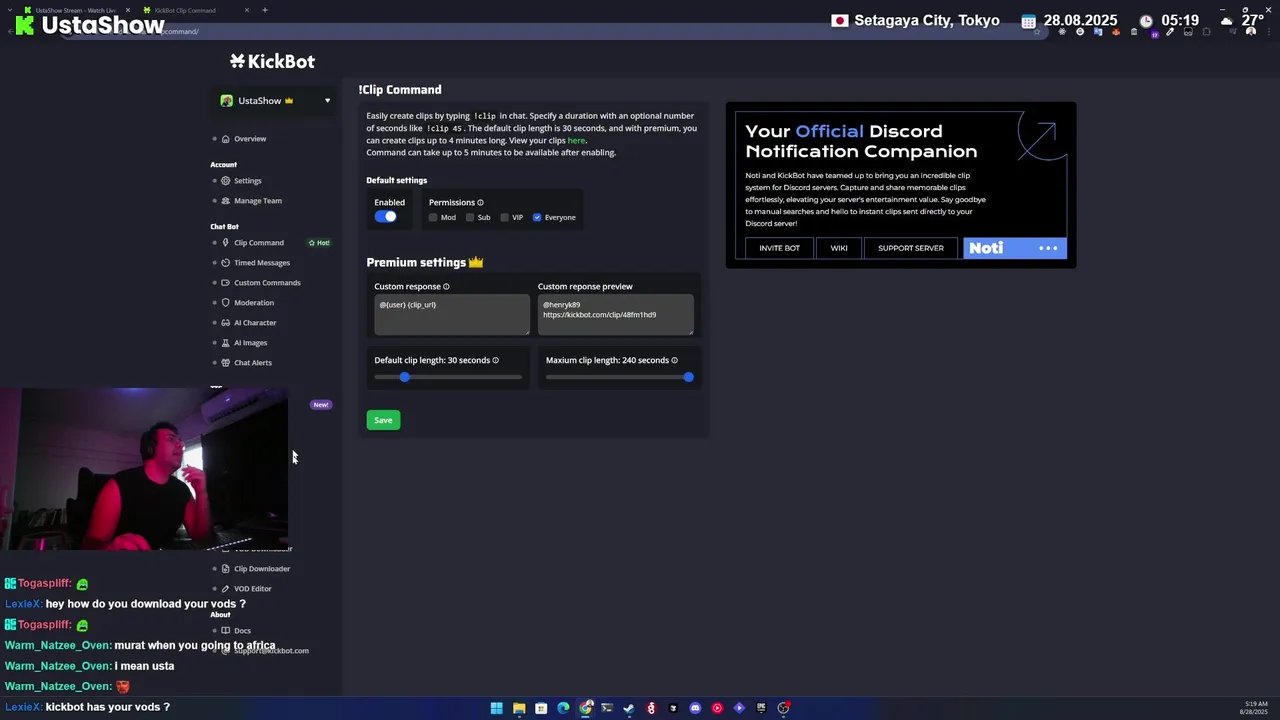
Task: Check the VIP permission checkbox
Action: tap(504, 218)
